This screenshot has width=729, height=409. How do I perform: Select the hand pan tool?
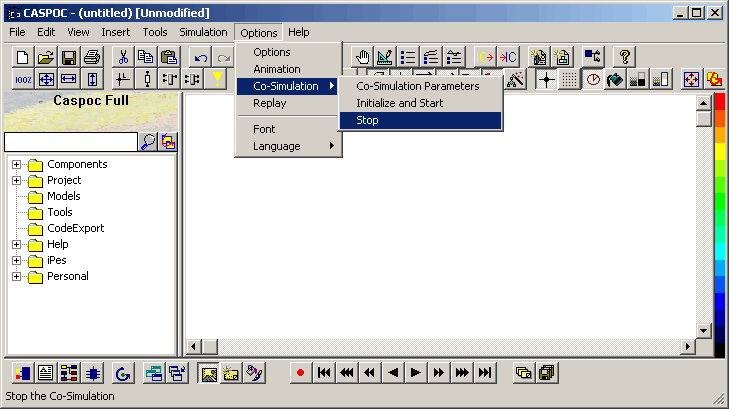click(362, 57)
